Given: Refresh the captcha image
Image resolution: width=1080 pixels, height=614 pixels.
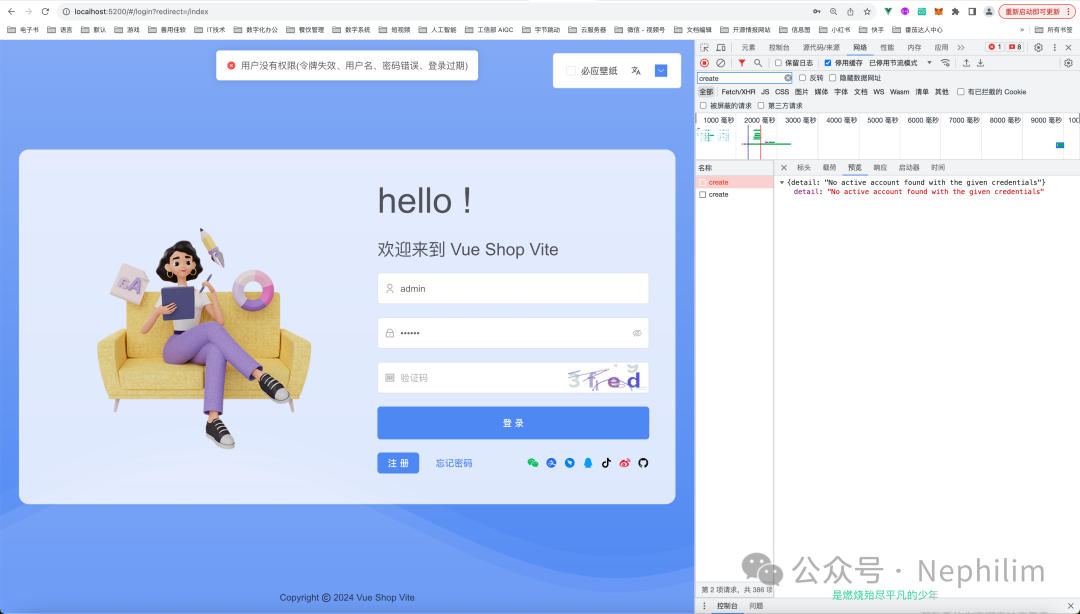Looking at the screenshot, I should click(605, 378).
